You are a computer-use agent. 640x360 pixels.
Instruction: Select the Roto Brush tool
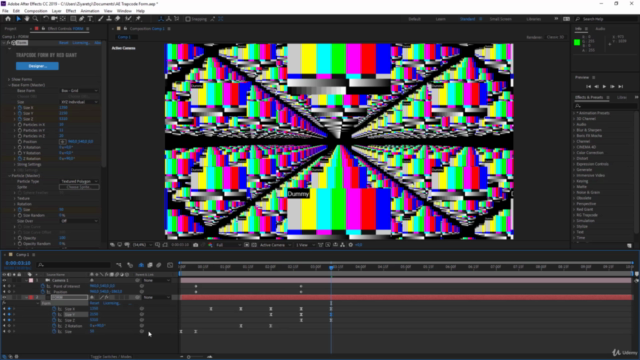[129, 19]
